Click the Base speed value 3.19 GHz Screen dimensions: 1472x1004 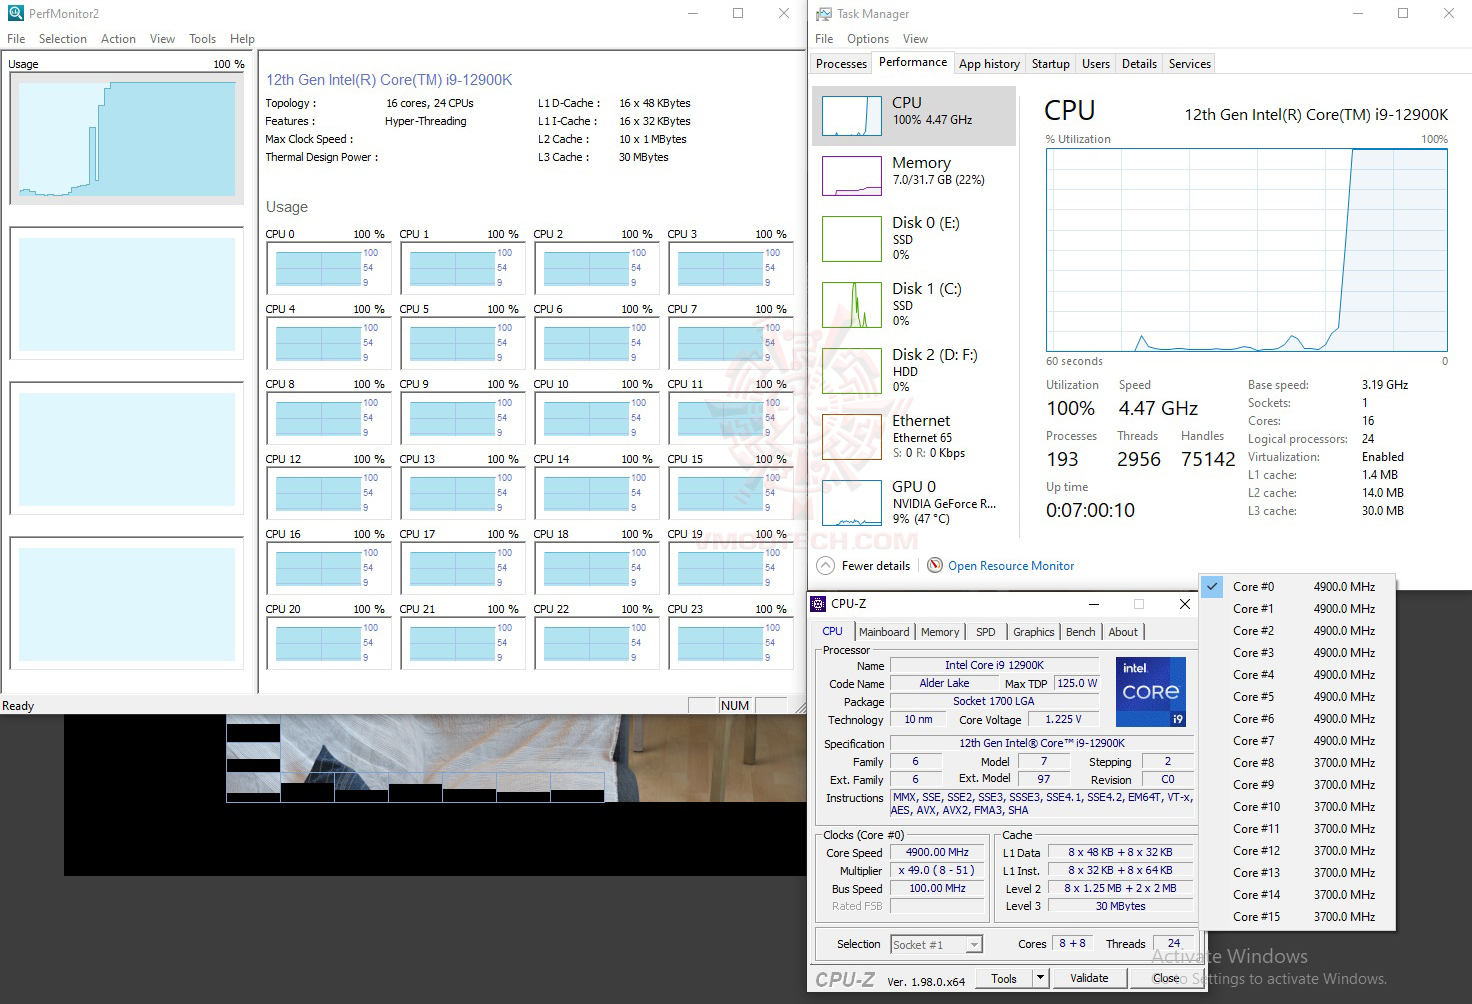pos(1385,385)
